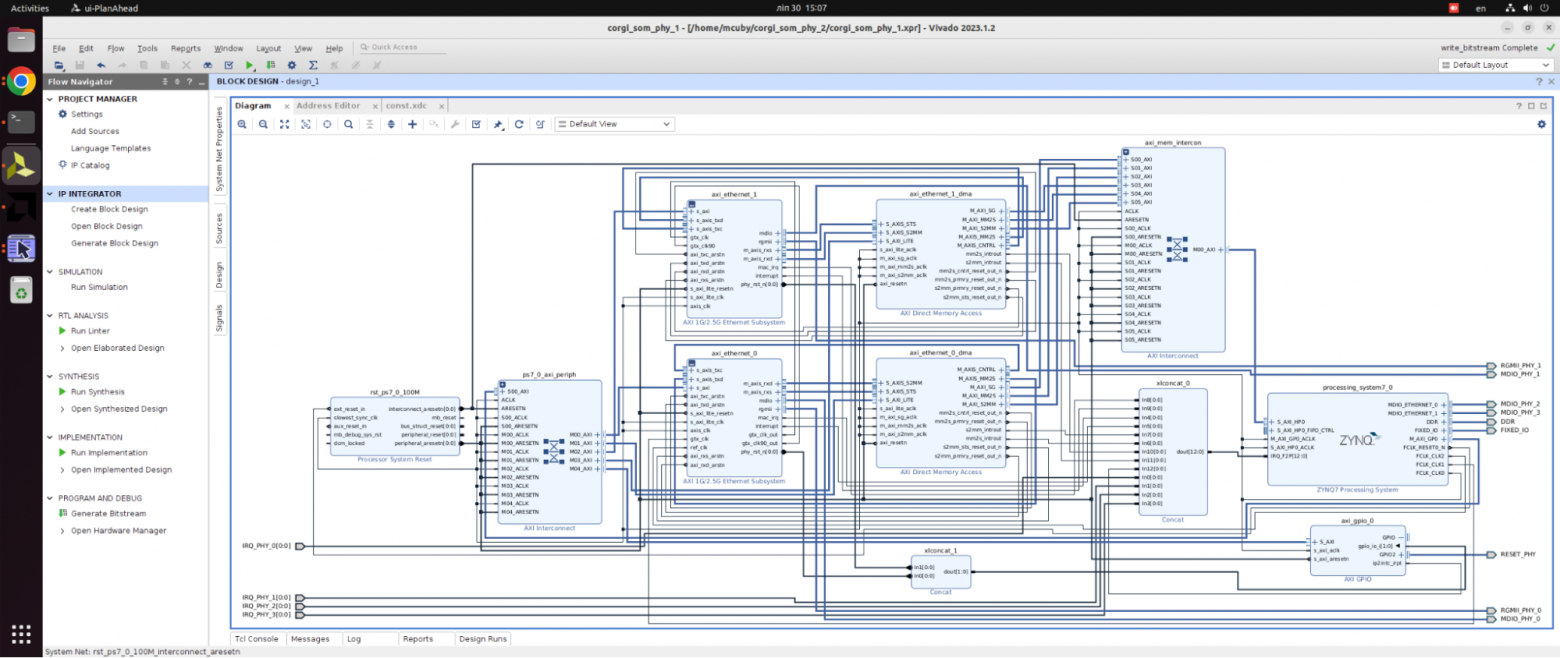Collapse the ps7_0_axi_periph block hierarchy

click(503, 384)
